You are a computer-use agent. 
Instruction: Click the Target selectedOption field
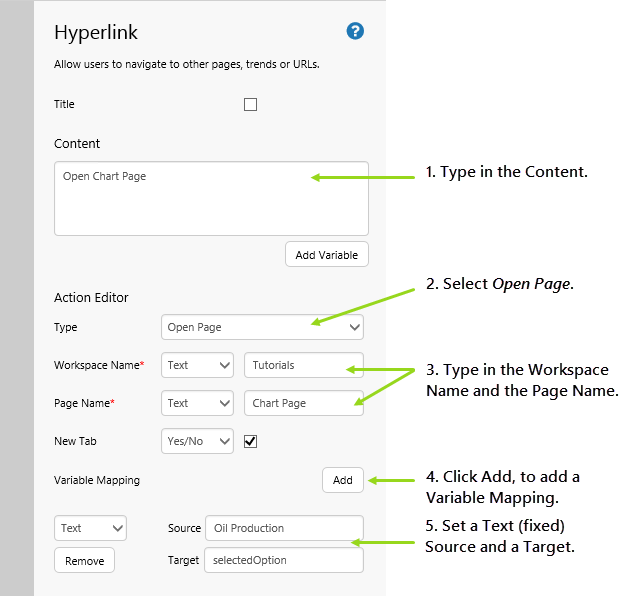[283, 561]
